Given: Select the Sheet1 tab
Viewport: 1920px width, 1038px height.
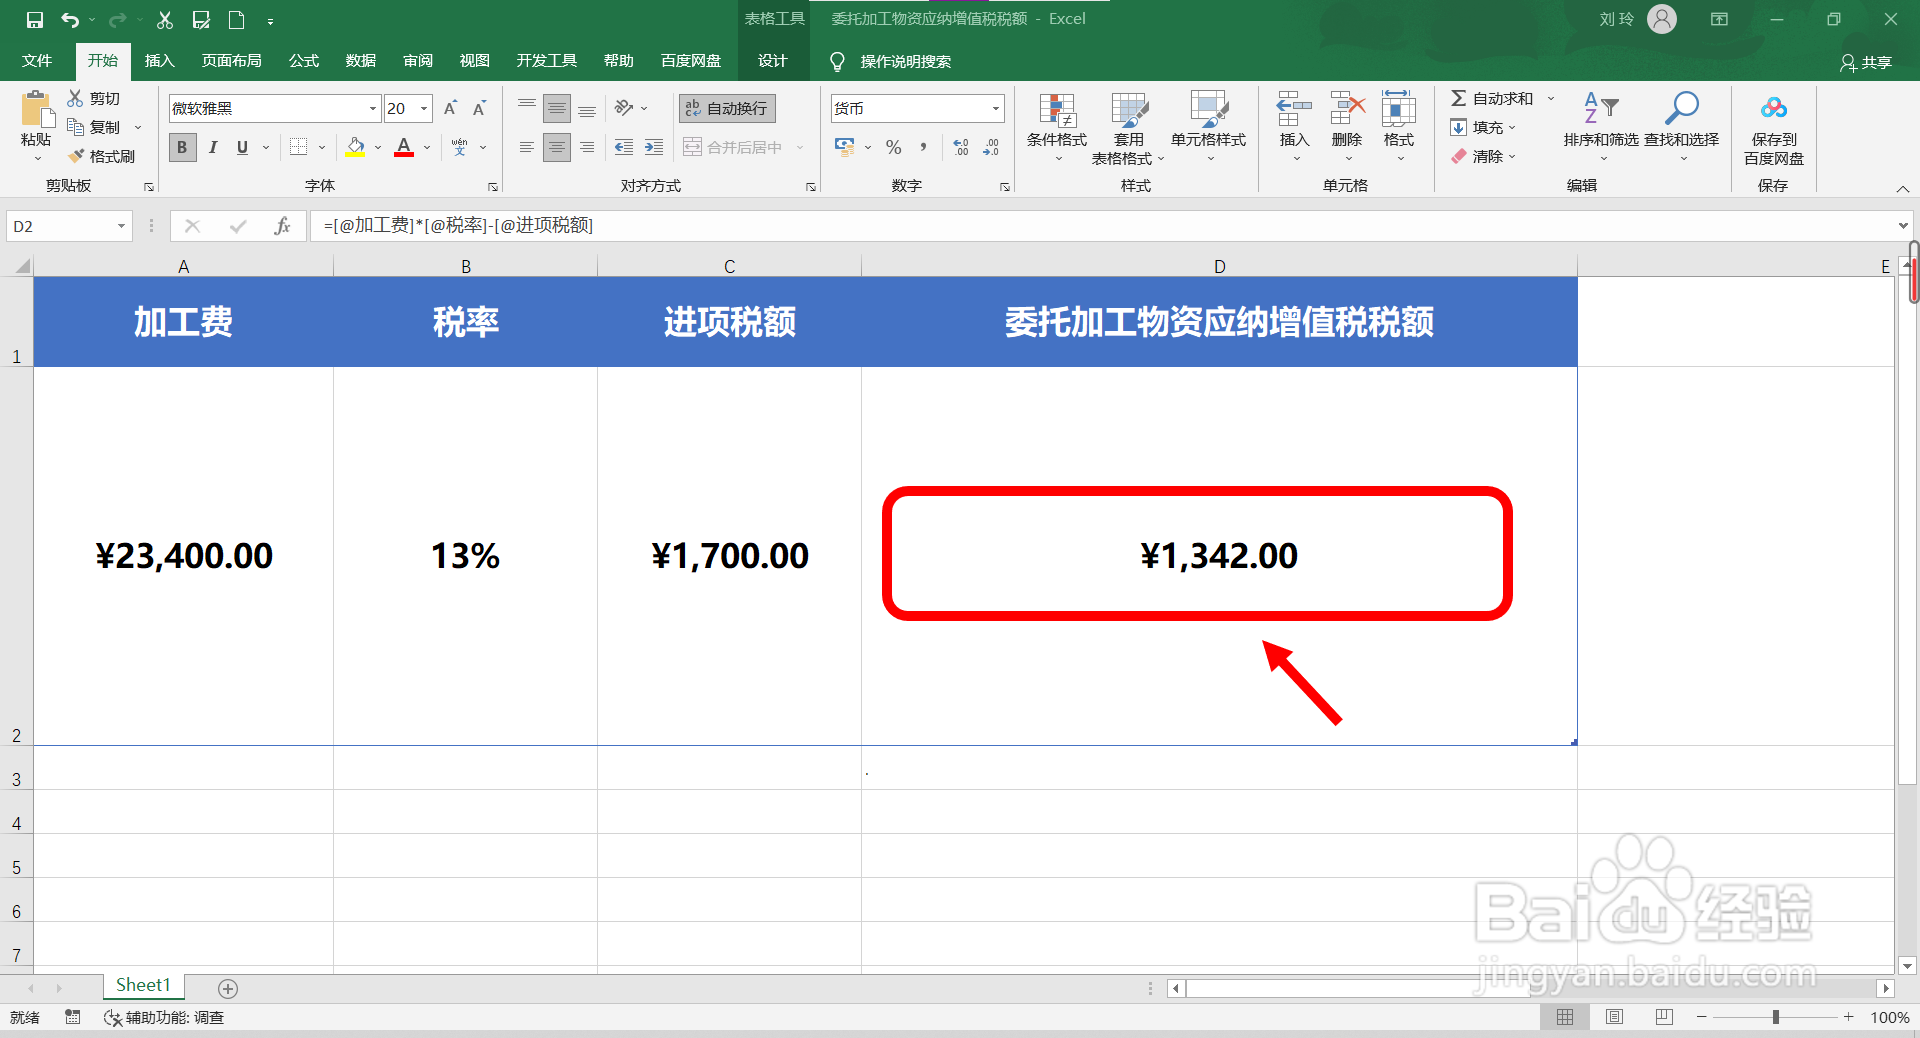Looking at the screenshot, I should (x=143, y=986).
